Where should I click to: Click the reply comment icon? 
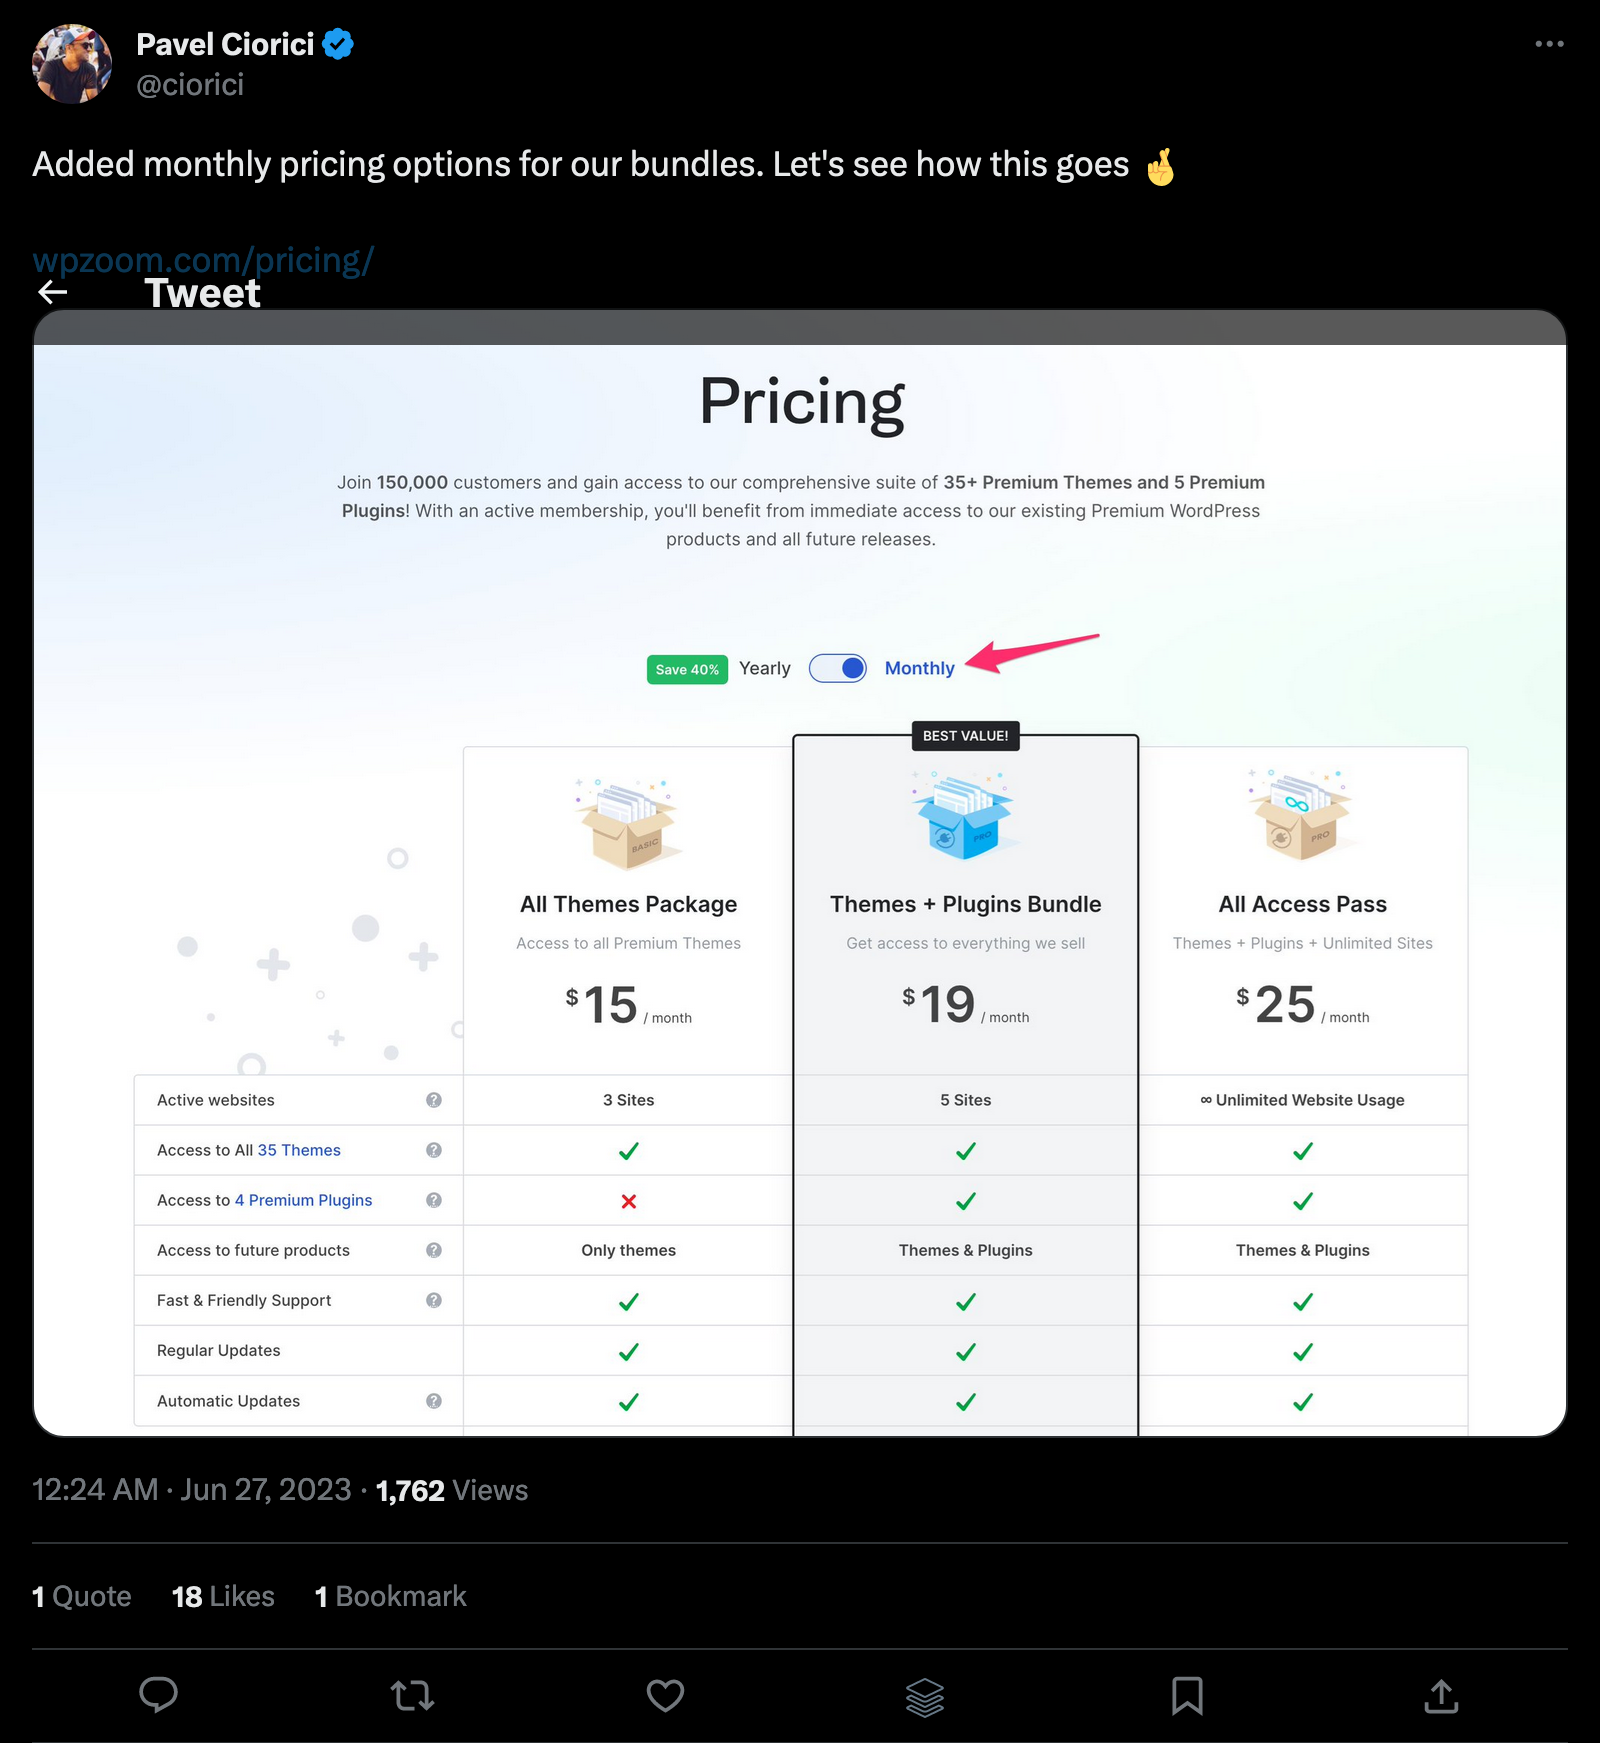tap(158, 1695)
